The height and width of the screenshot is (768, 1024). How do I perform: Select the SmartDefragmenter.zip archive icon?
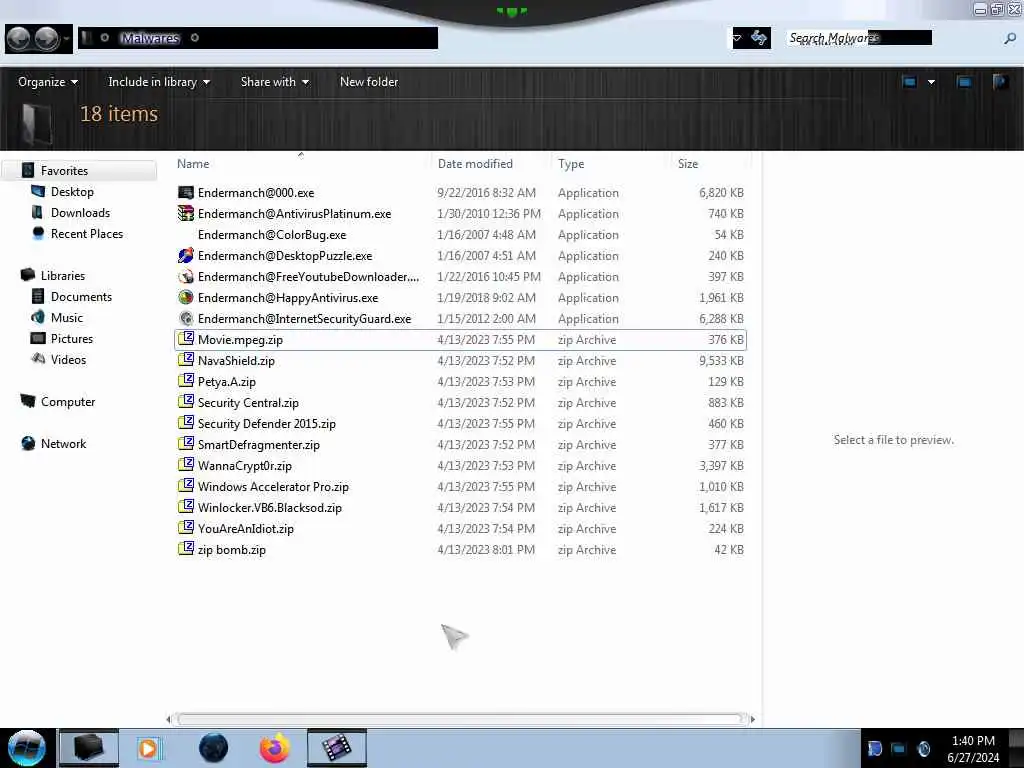tap(186, 443)
